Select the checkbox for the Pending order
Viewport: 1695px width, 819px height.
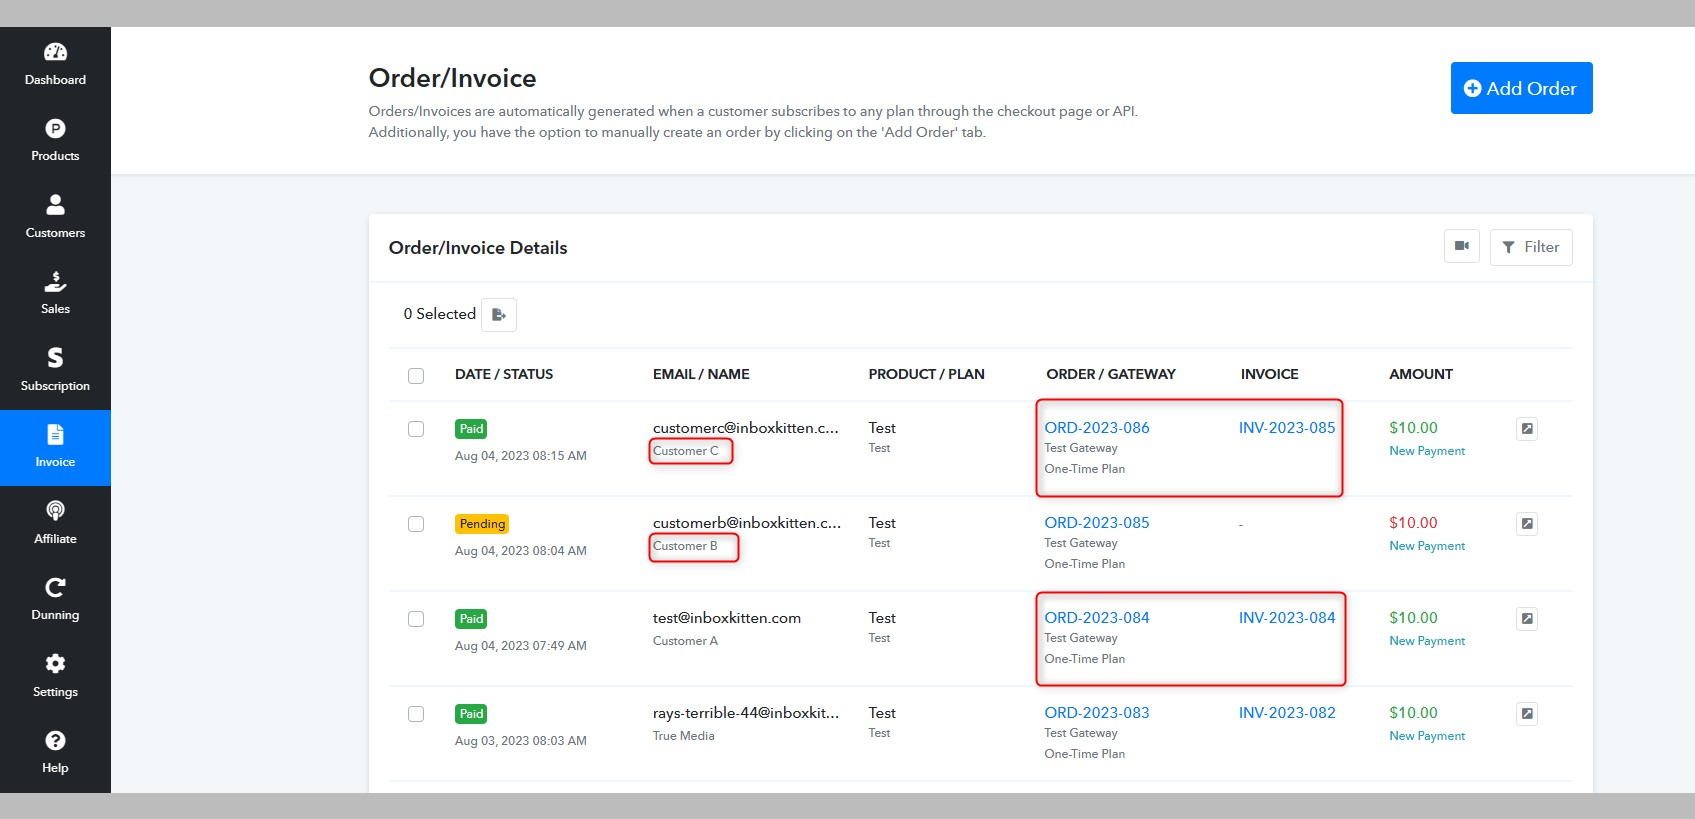pyautogui.click(x=416, y=524)
